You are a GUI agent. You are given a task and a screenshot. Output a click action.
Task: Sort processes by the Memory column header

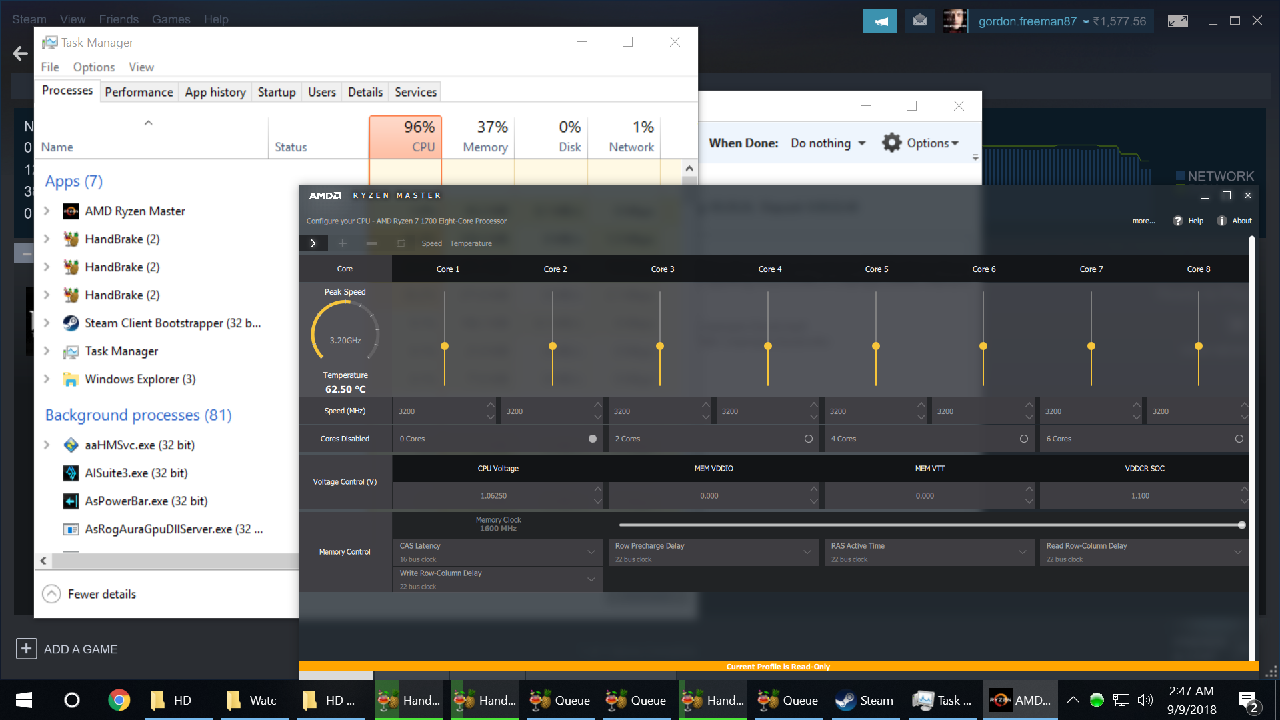click(x=478, y=137)
